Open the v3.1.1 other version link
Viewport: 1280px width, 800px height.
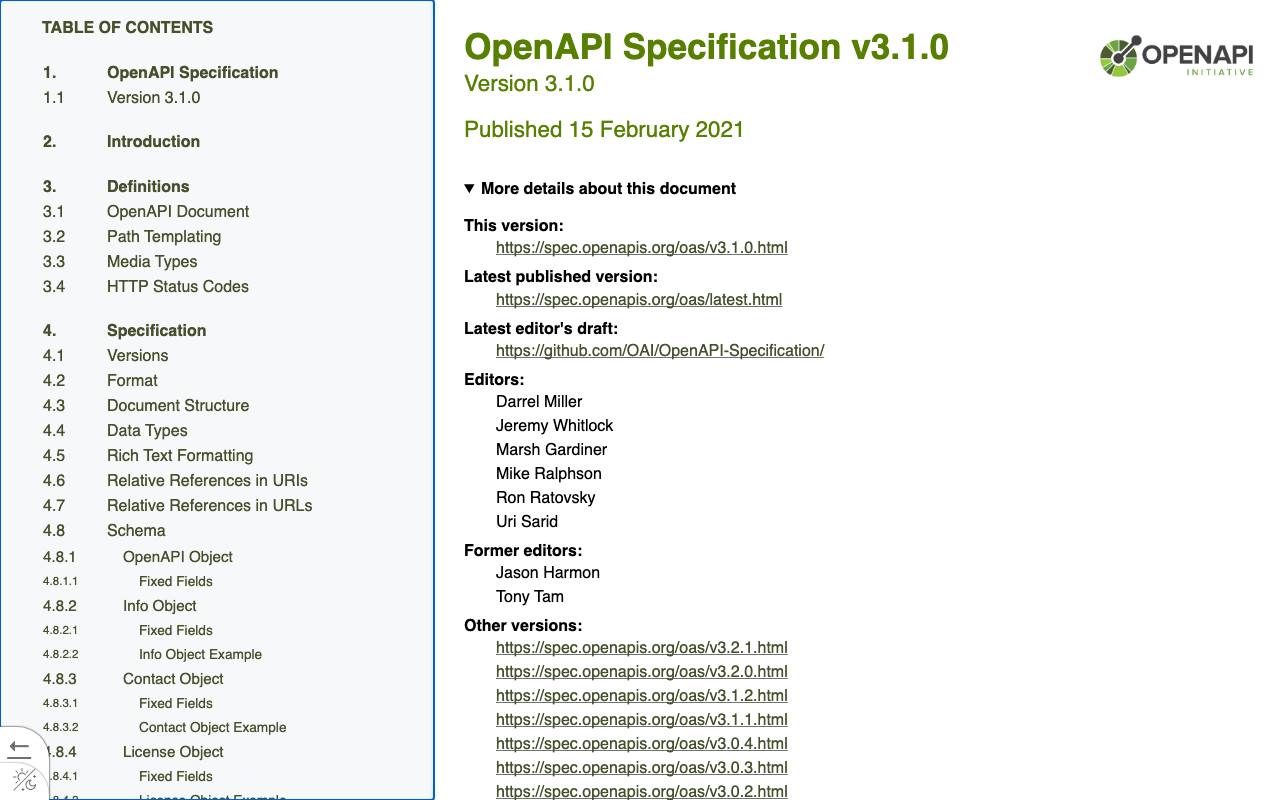[642, 719]
